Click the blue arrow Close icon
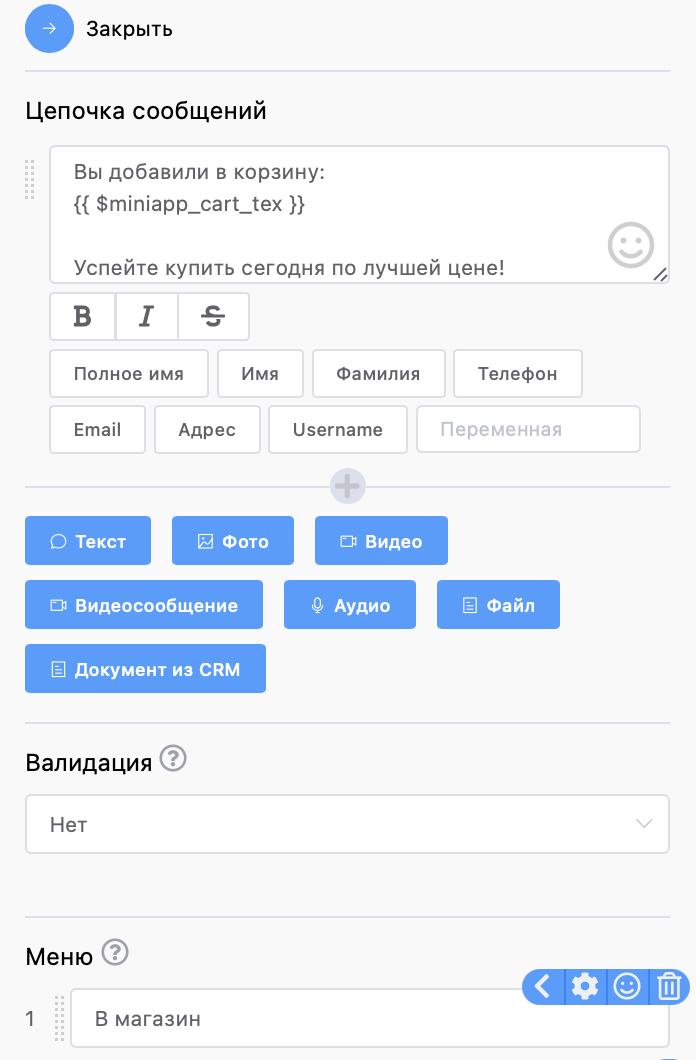 [49, 29]
